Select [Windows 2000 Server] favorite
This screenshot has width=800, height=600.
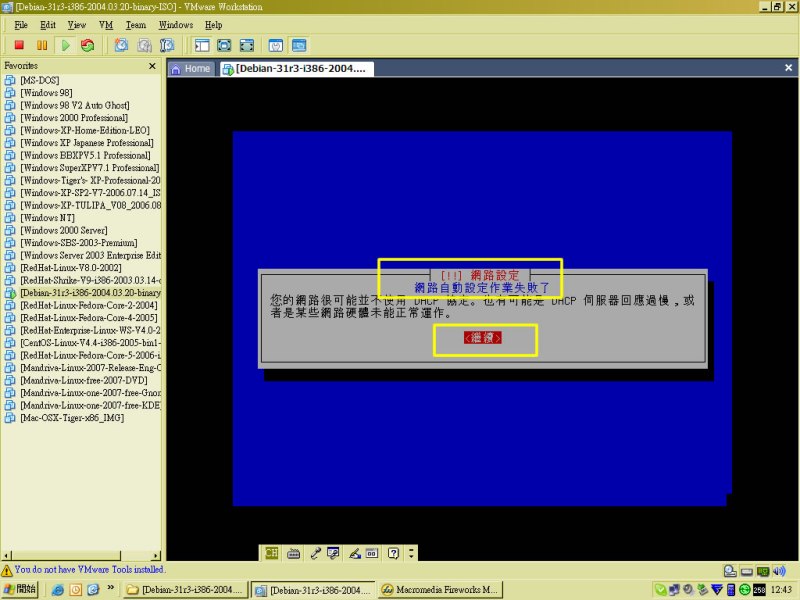(x=64, y=230)
